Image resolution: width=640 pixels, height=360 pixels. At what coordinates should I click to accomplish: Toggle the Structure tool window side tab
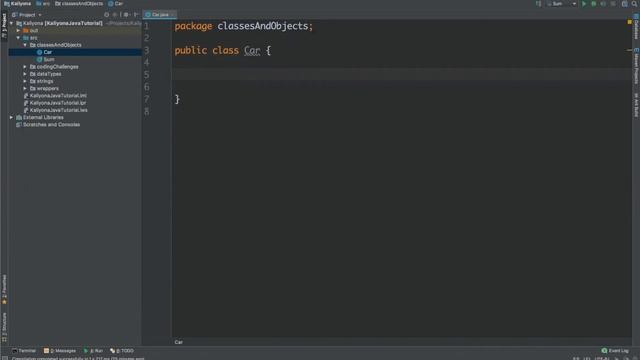[4, 327]
